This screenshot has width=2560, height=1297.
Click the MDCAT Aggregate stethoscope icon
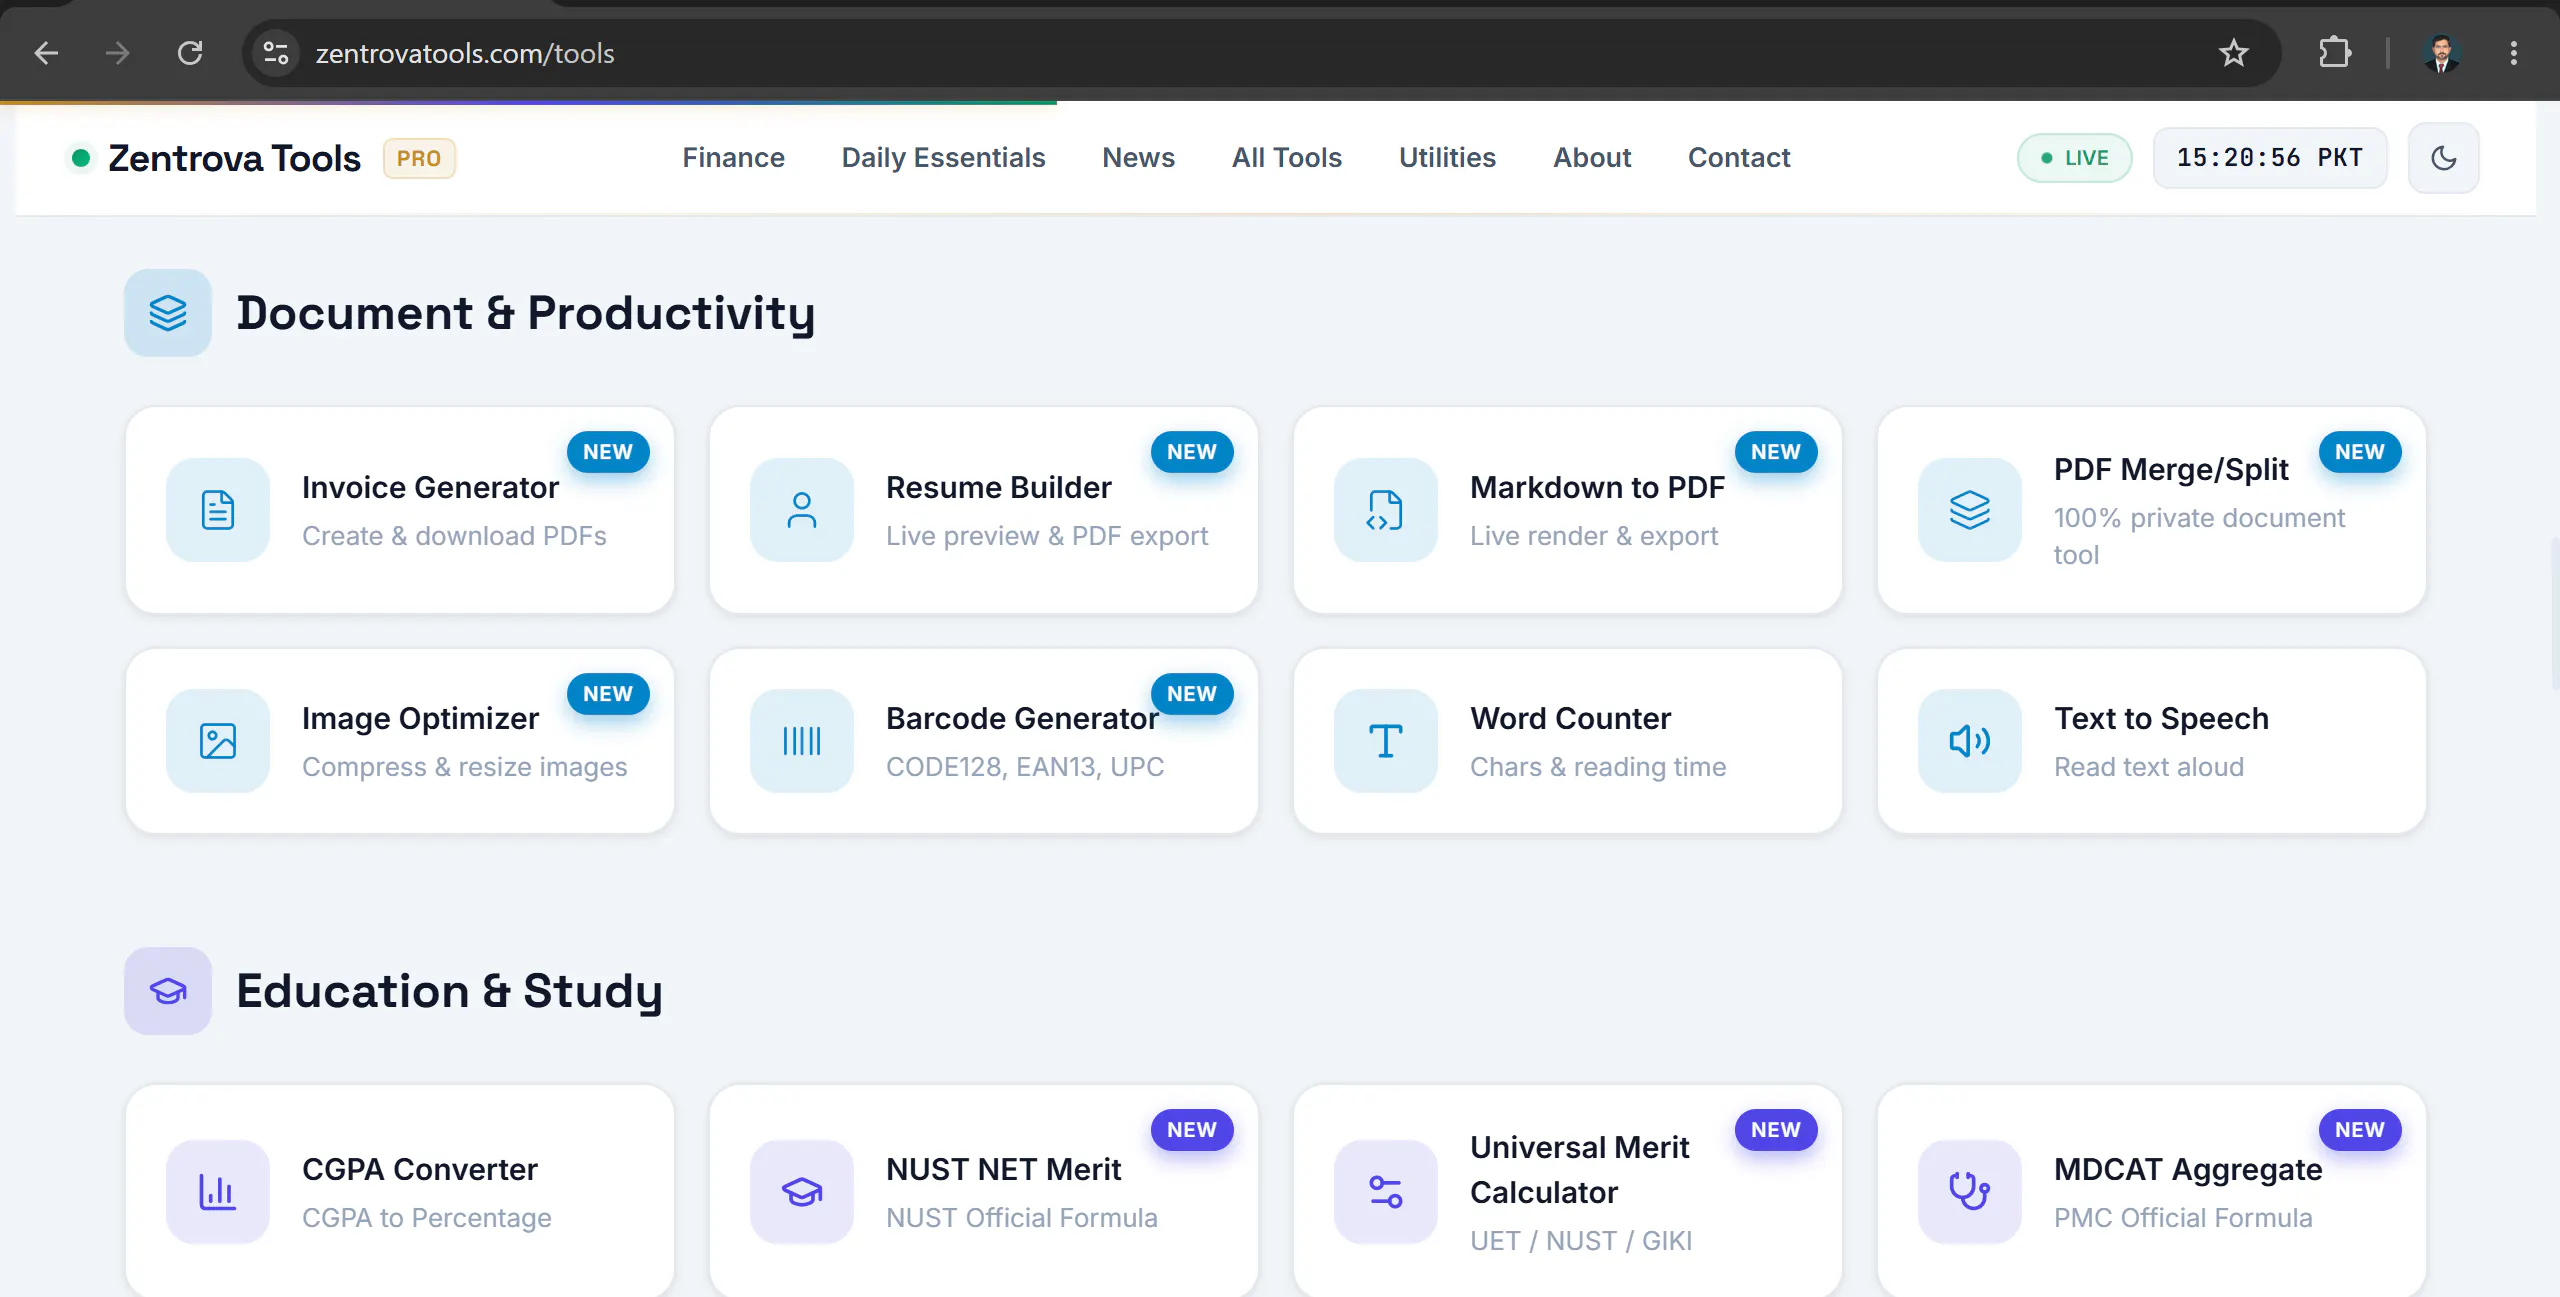click(x=1970, y=1192)
